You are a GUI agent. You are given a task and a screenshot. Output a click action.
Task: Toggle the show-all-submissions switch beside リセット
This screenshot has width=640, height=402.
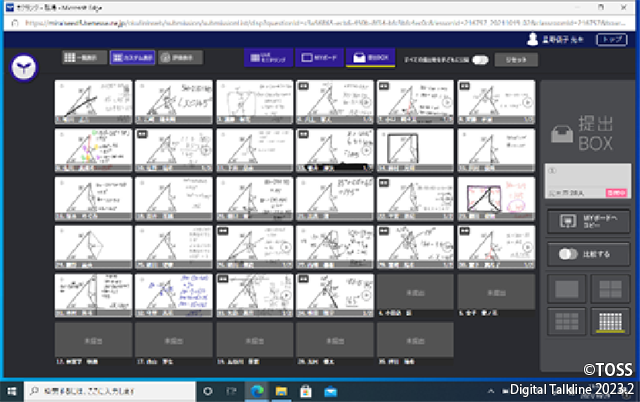pyautogui.click(x=481, y=60)
